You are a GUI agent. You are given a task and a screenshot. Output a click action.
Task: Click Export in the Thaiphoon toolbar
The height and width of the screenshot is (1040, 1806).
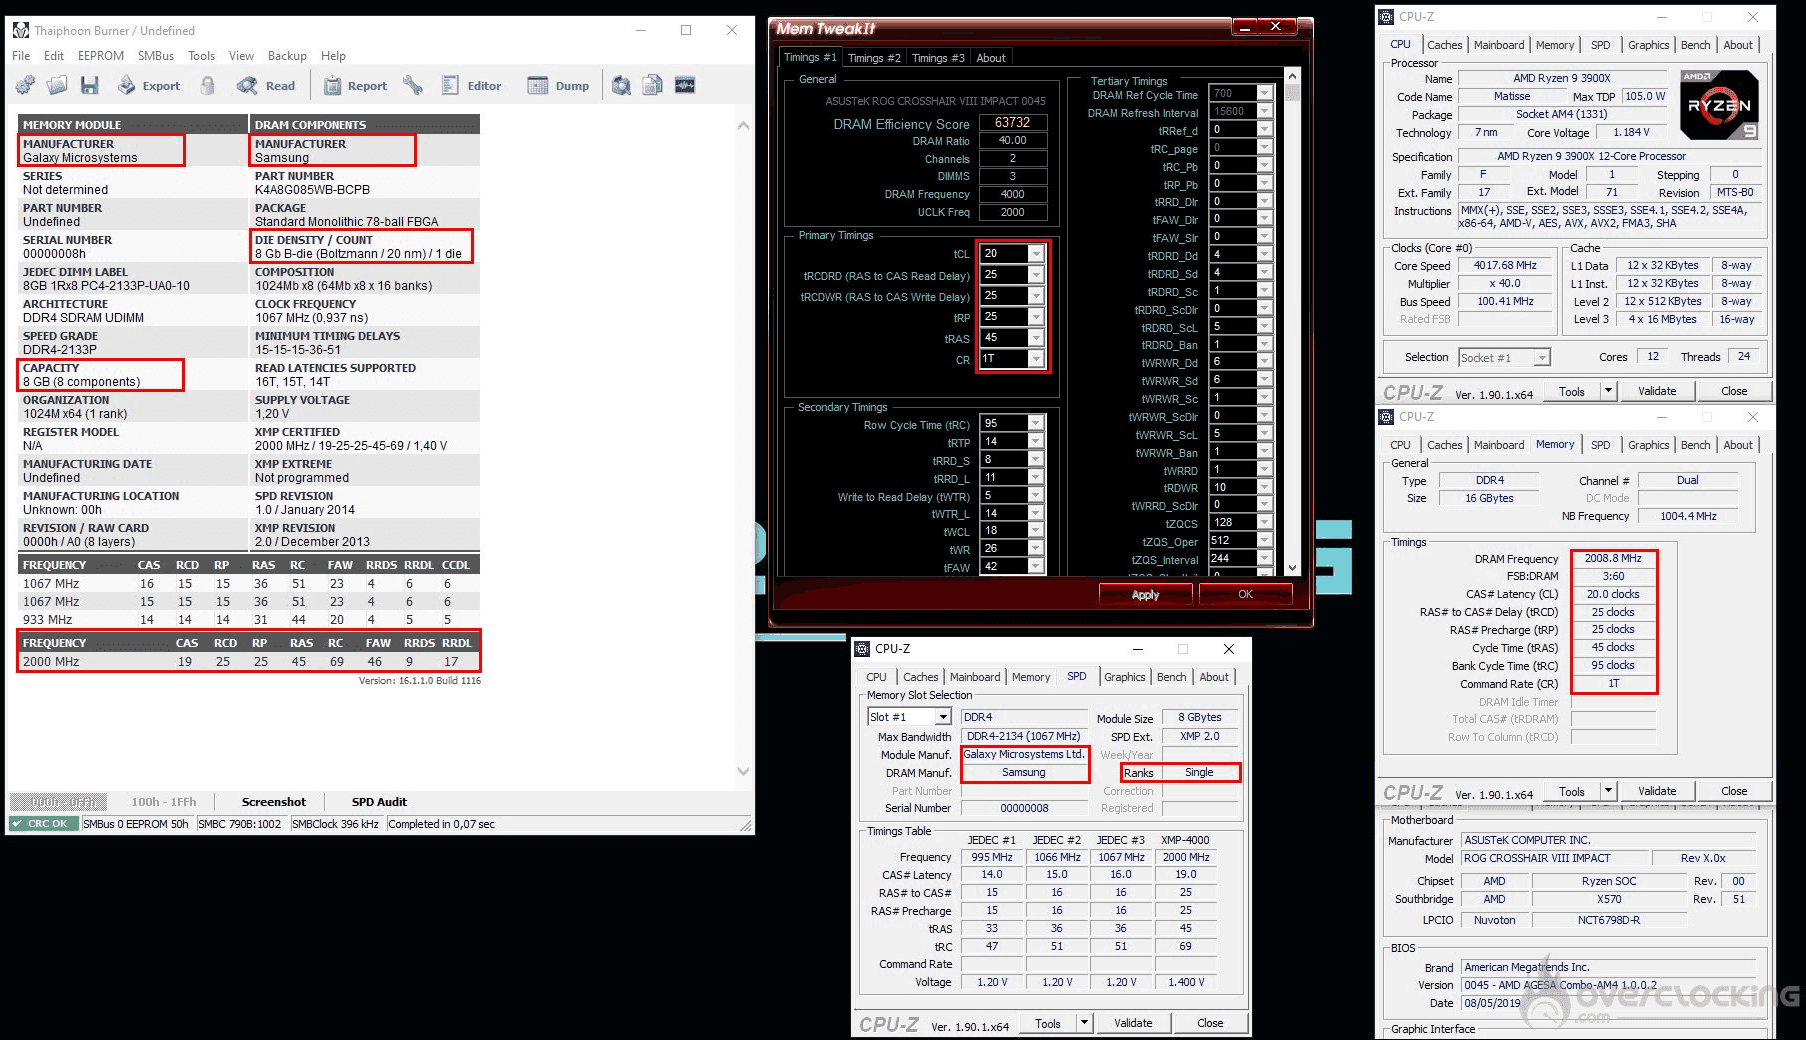149,86
